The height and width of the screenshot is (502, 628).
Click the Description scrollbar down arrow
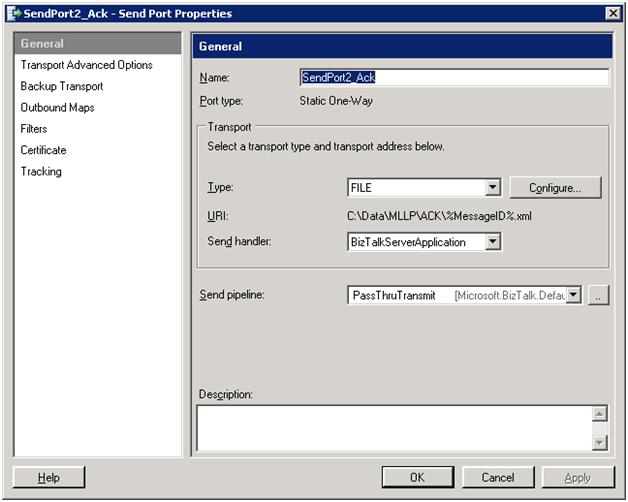tap(599, 442)
